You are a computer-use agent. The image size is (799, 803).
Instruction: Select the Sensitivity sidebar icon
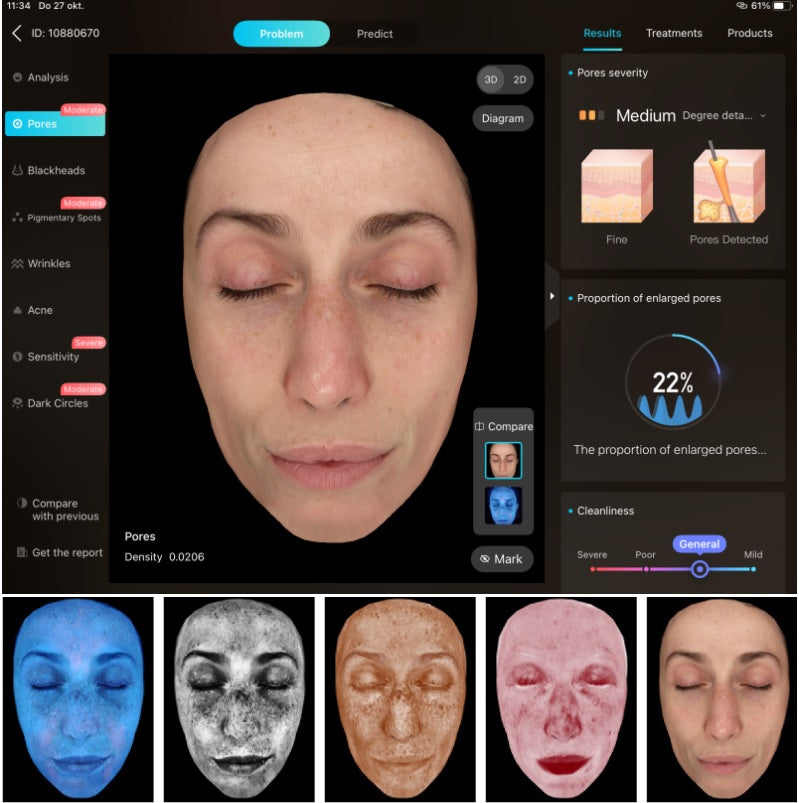tap(17, 356)
